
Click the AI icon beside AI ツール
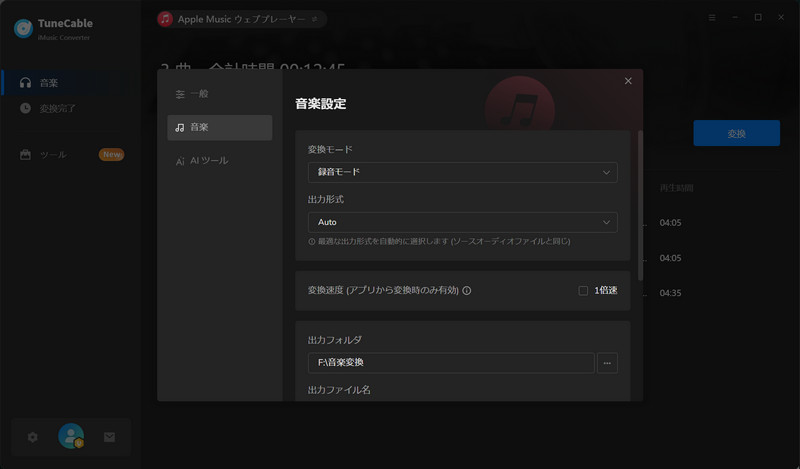[x=180, y=161]
